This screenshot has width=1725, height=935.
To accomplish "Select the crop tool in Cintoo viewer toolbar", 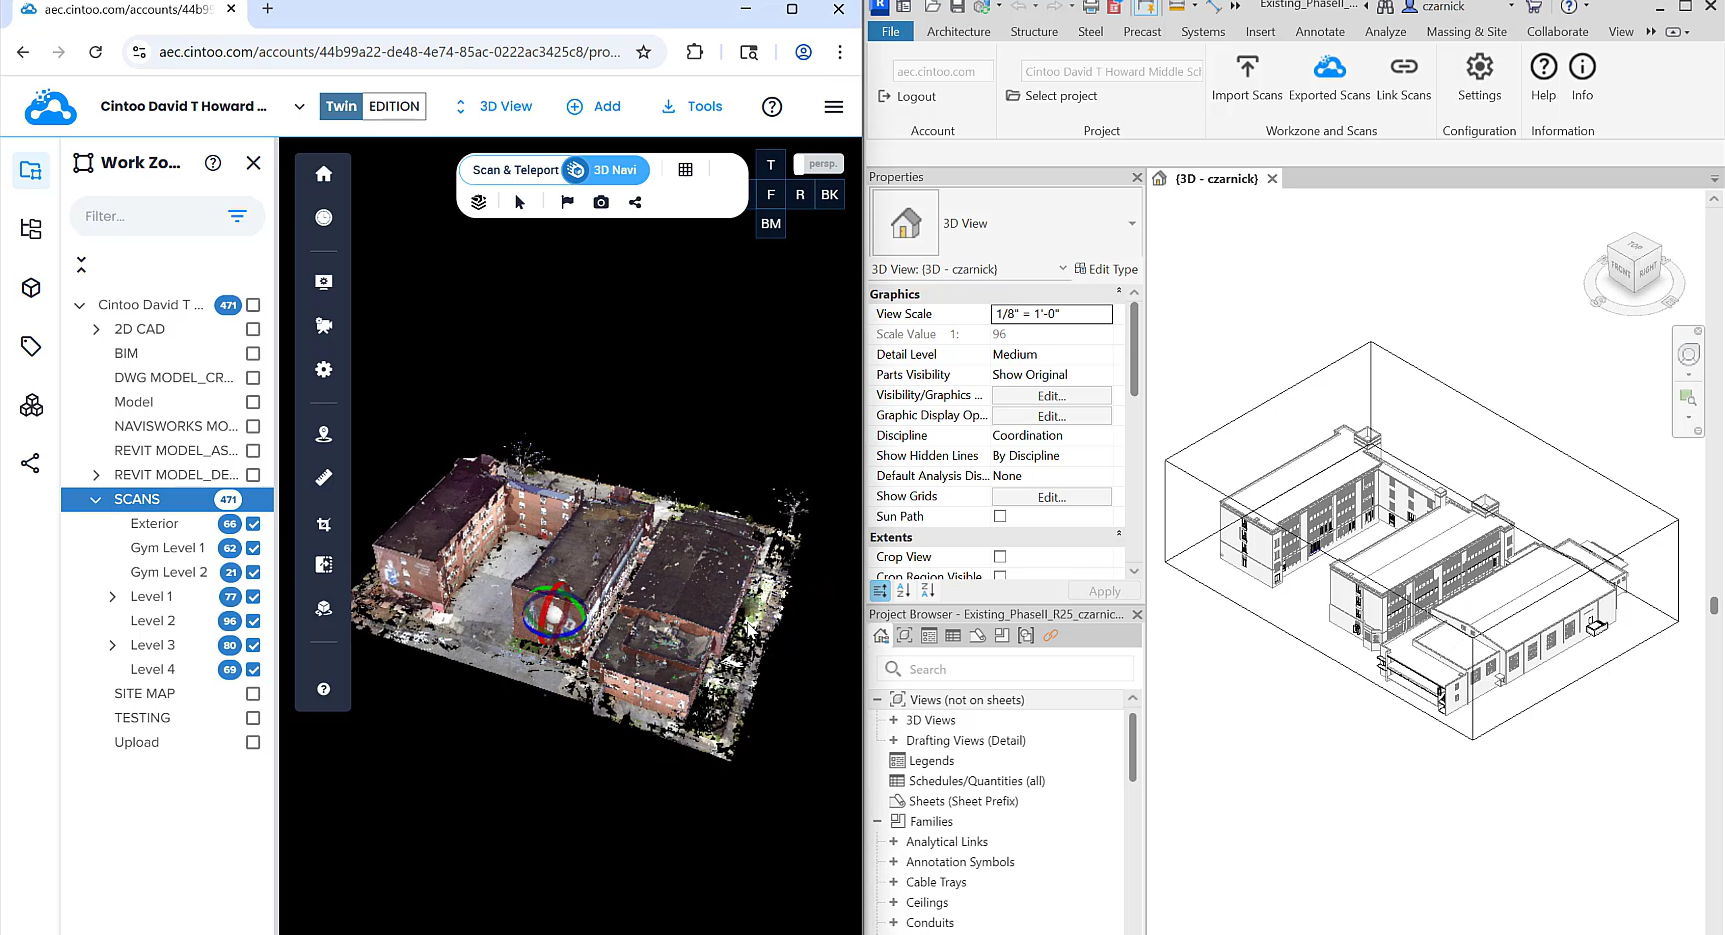I will coord(323,524).
